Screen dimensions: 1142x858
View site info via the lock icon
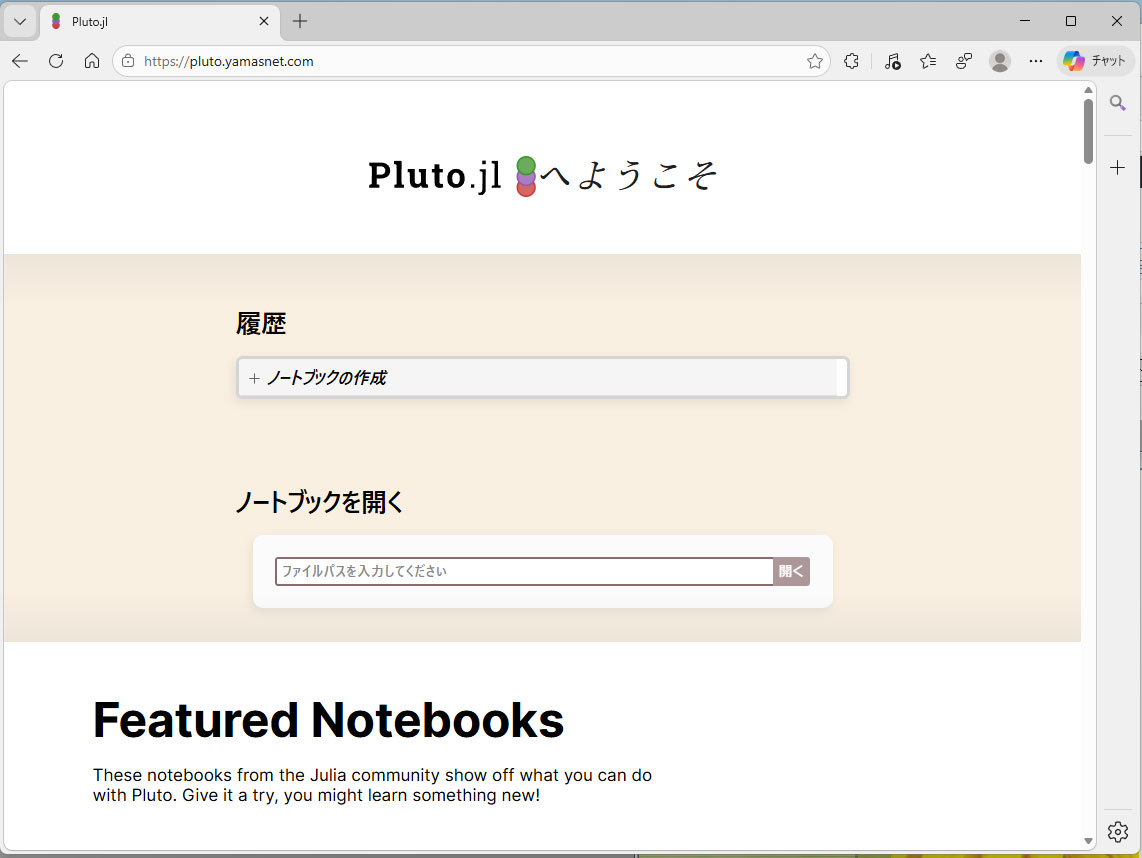pos(128,61)
